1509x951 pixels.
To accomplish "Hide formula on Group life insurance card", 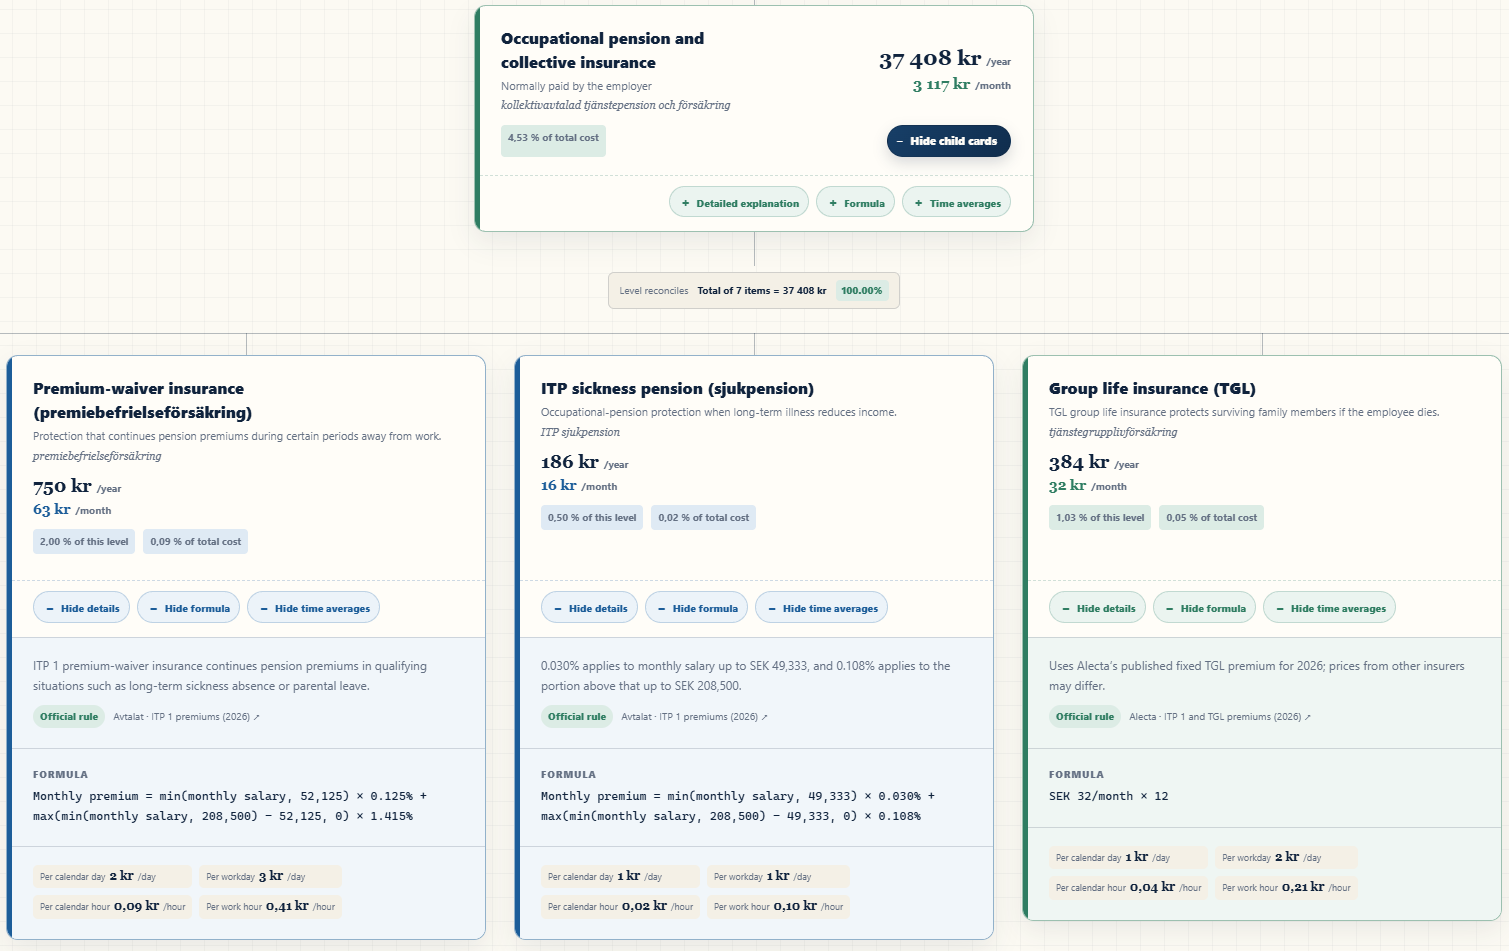I will [x=1204, y=608].
